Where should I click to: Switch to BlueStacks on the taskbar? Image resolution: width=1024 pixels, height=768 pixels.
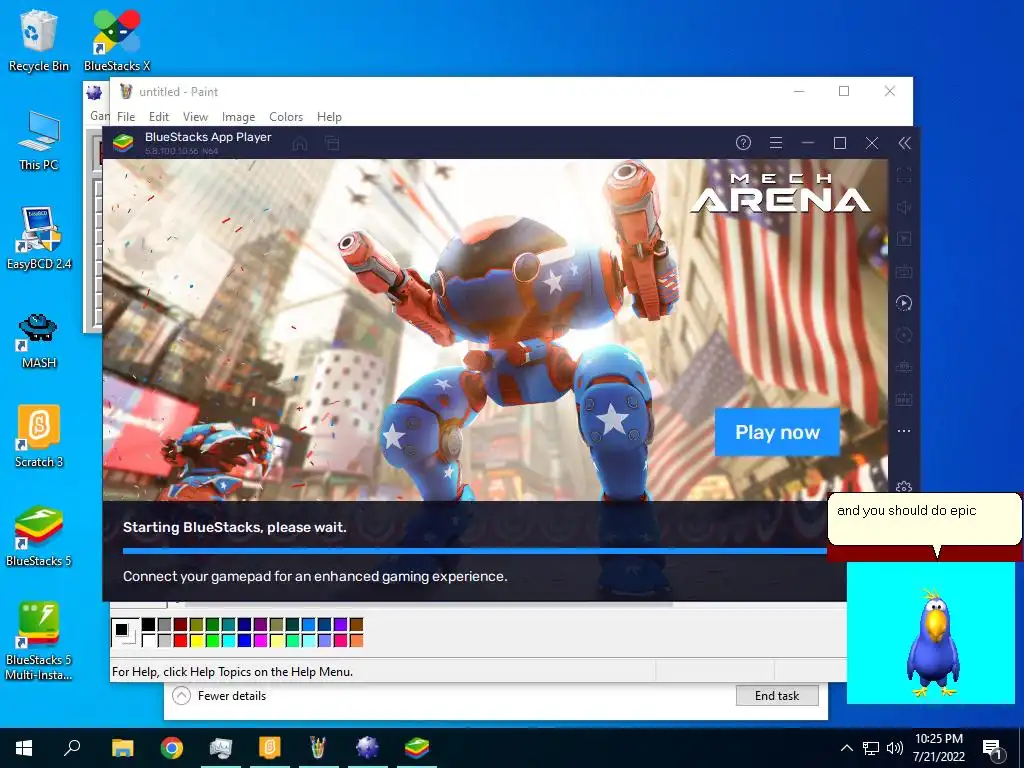pyautogui.click(x=417, y=748)
